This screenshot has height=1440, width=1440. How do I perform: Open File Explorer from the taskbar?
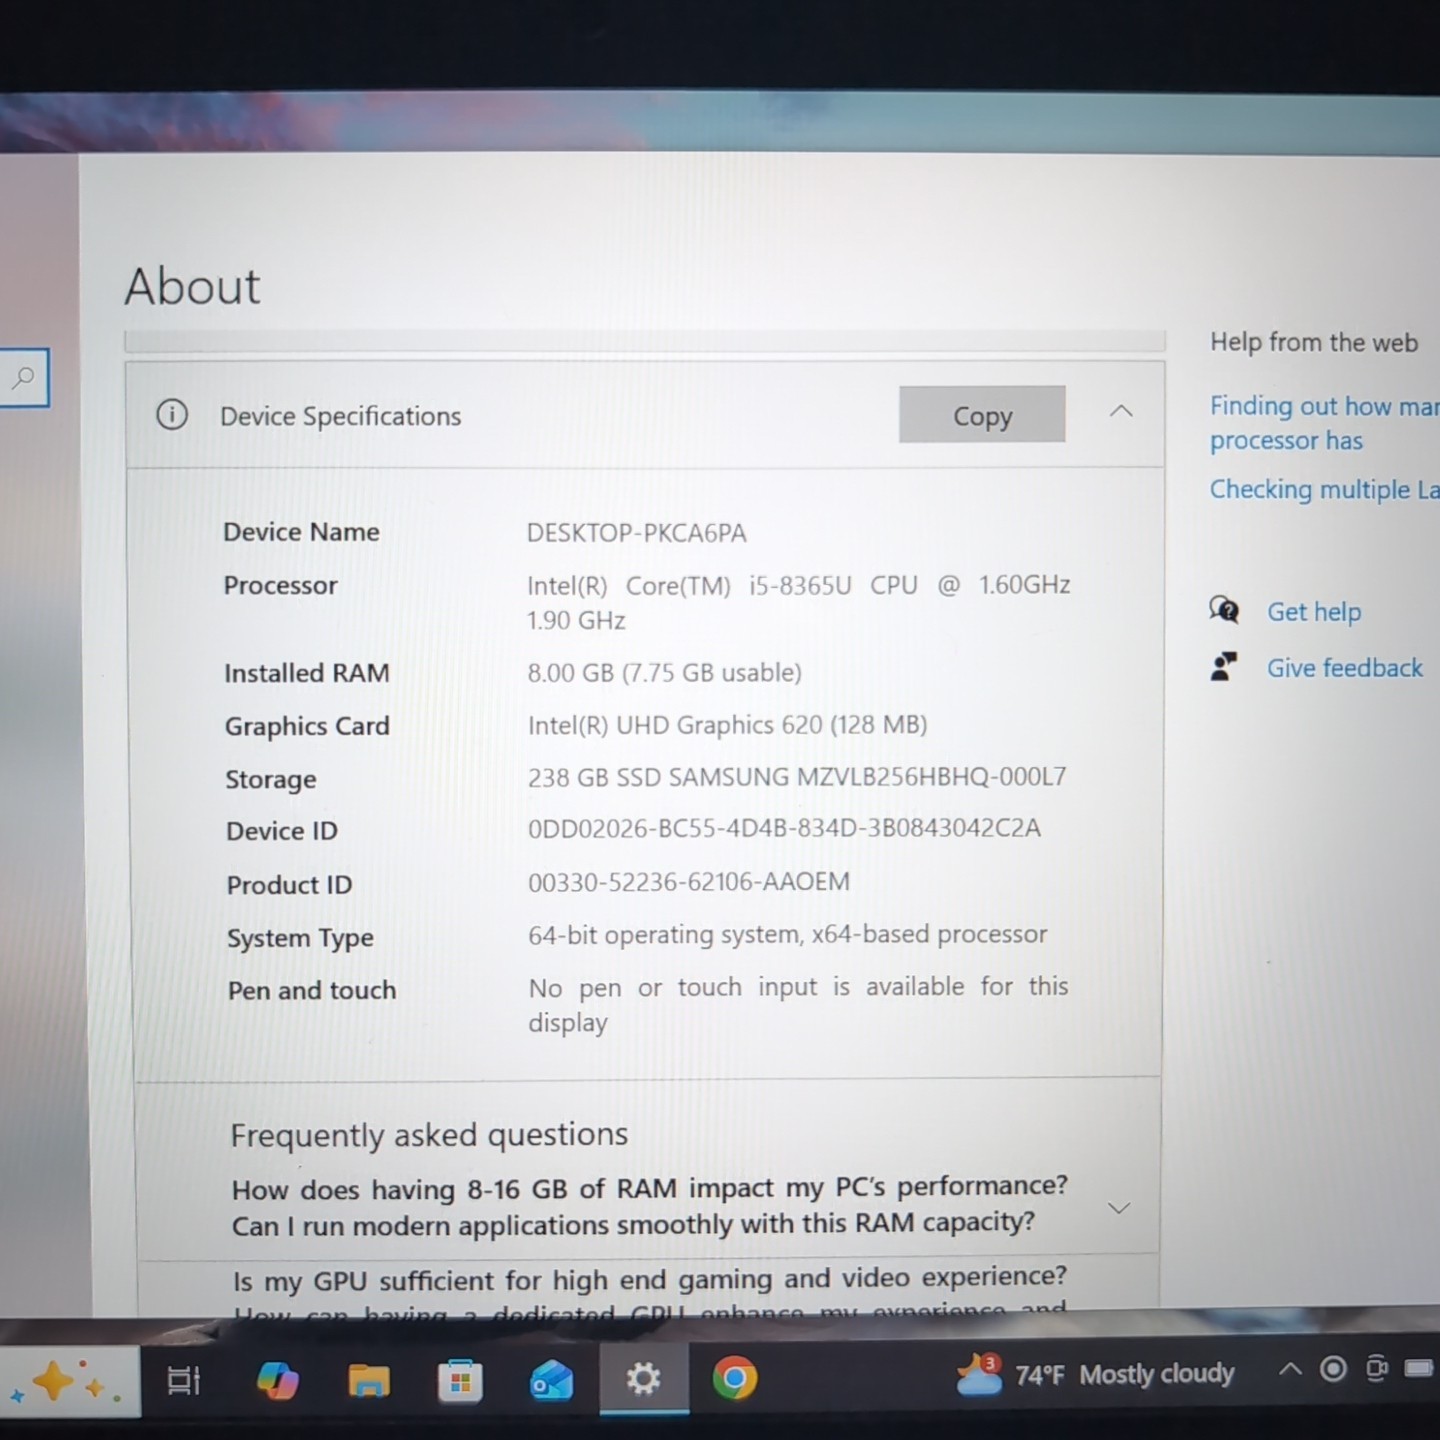click(369, 1381)
